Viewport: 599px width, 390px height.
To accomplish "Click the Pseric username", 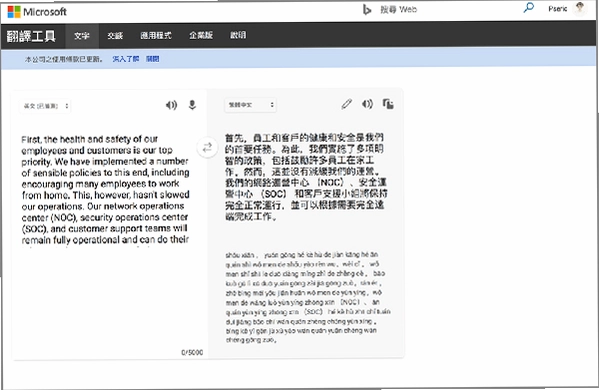I will point(558,9).
